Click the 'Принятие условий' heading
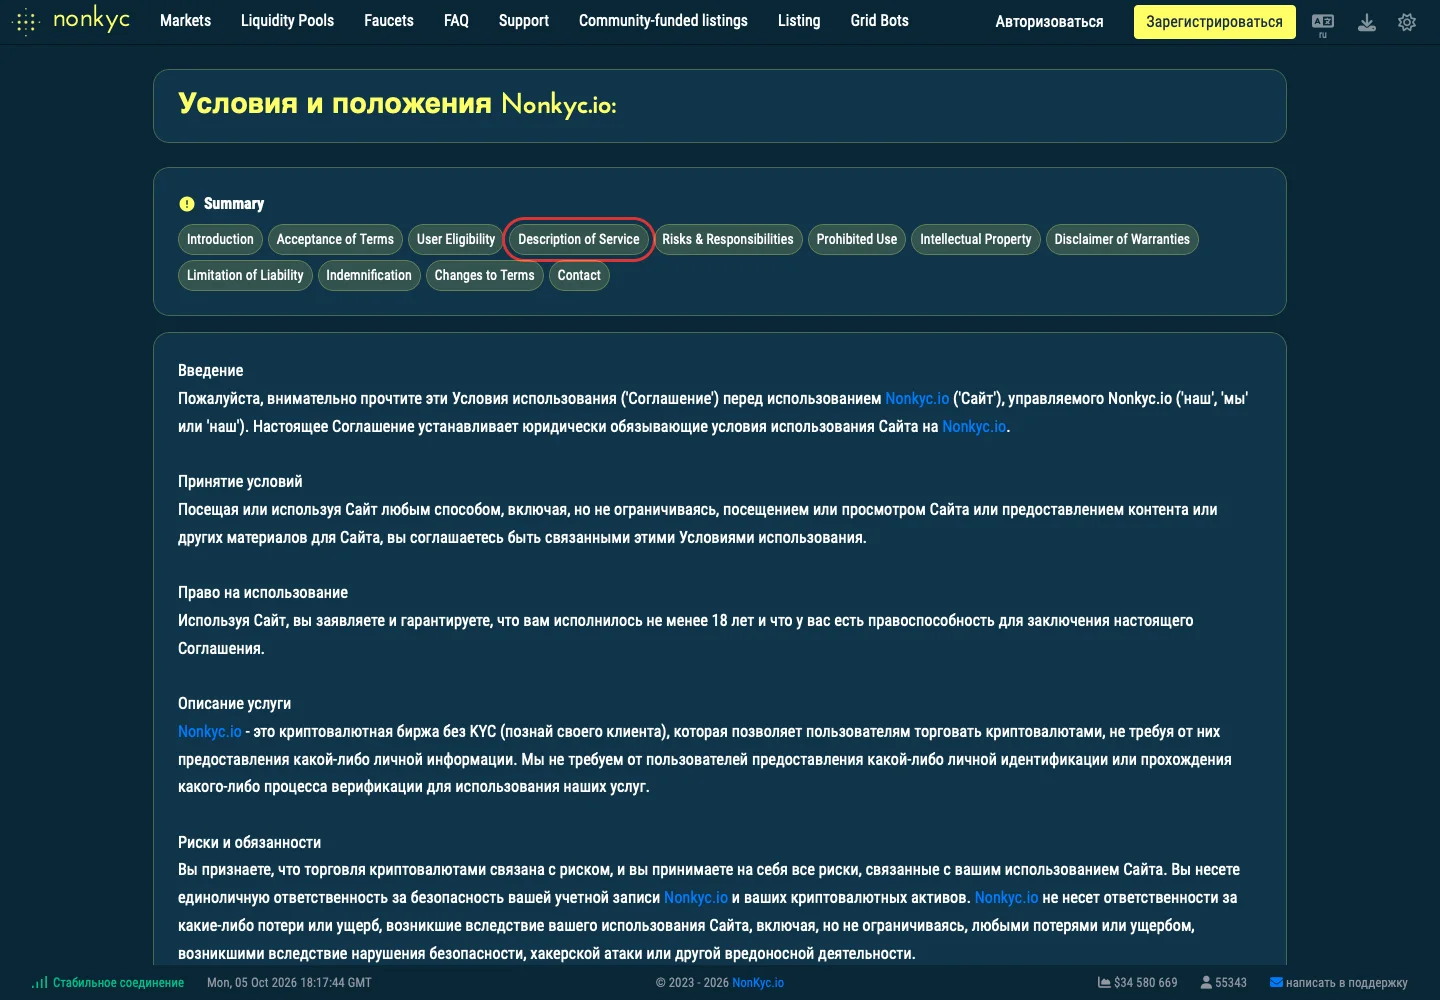 [240, 482]
